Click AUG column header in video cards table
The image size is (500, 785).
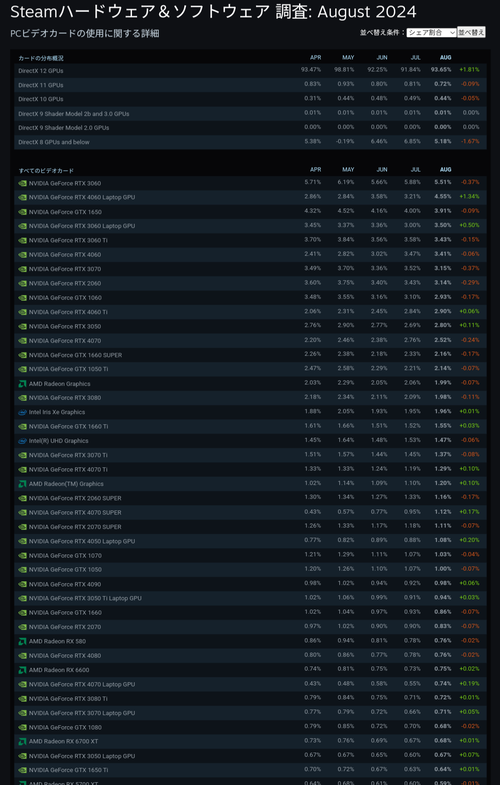point(445,170)
